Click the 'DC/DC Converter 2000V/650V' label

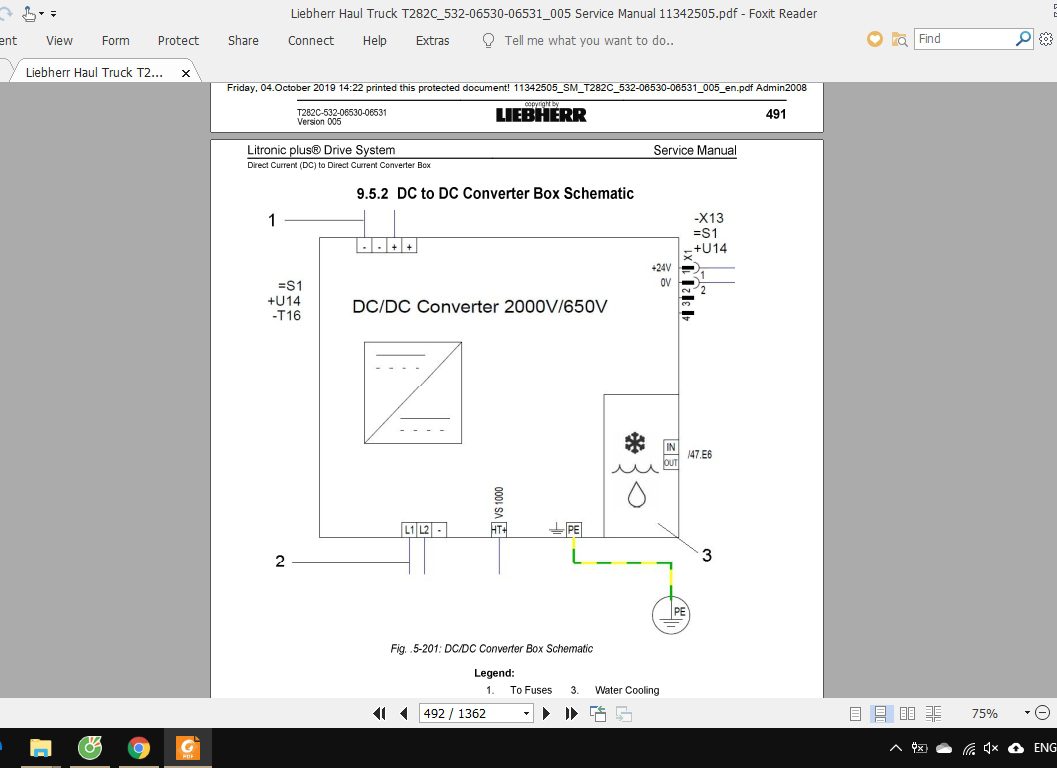(x=479, y=306)
